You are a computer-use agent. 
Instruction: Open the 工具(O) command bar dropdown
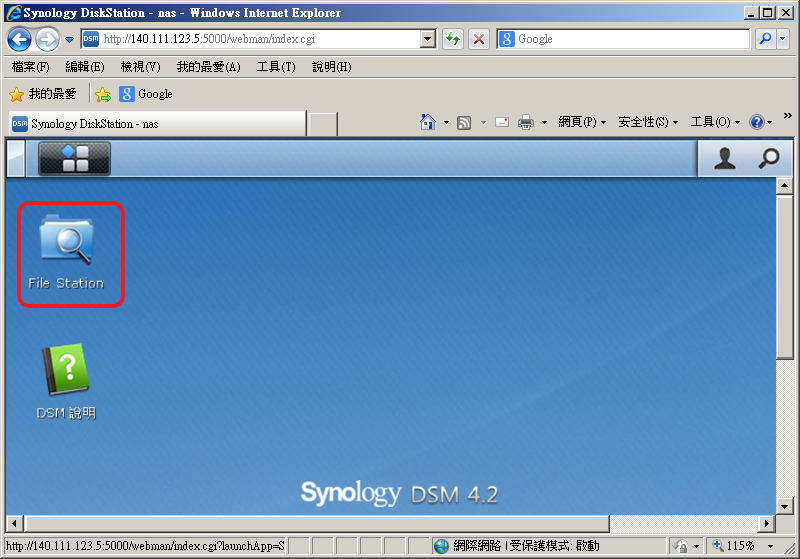(x=715, y=122)
